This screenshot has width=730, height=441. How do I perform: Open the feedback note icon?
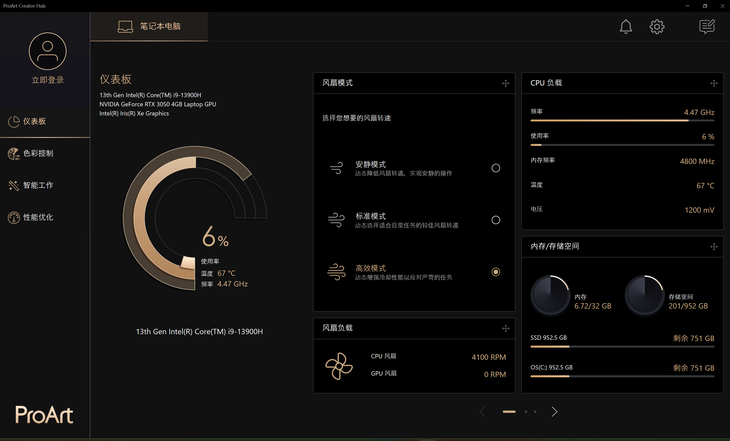click(707, 27)
